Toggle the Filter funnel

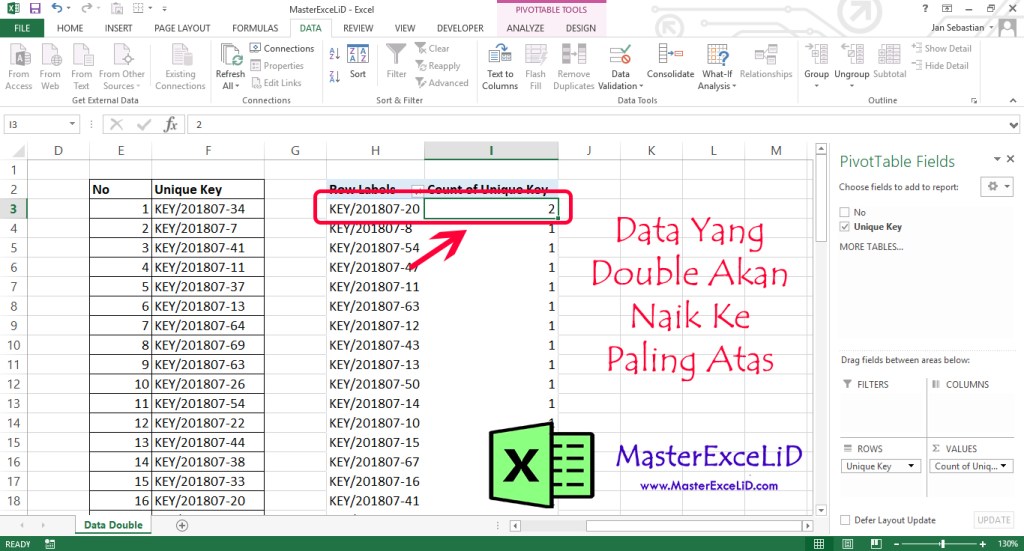(396, 61)
